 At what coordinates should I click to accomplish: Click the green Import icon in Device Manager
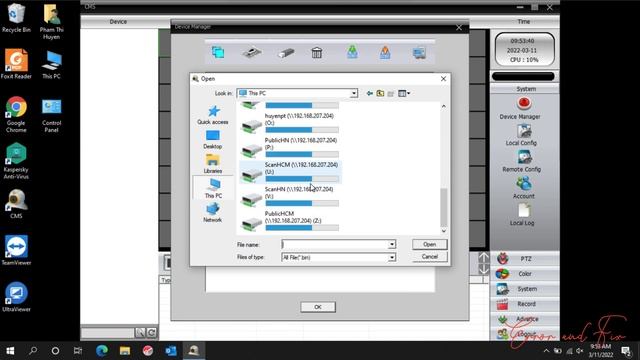pyautogui.click(x=352, y=52)
